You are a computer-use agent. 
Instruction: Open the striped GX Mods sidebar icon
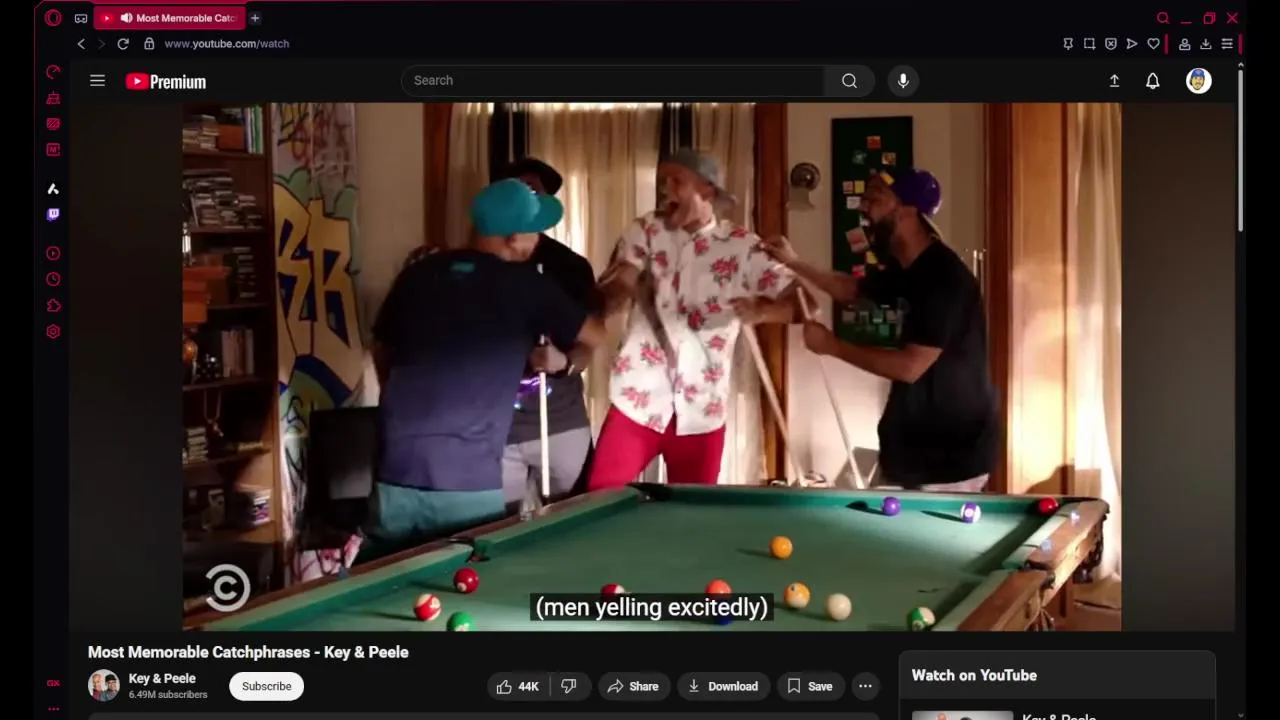coord(53,124)
